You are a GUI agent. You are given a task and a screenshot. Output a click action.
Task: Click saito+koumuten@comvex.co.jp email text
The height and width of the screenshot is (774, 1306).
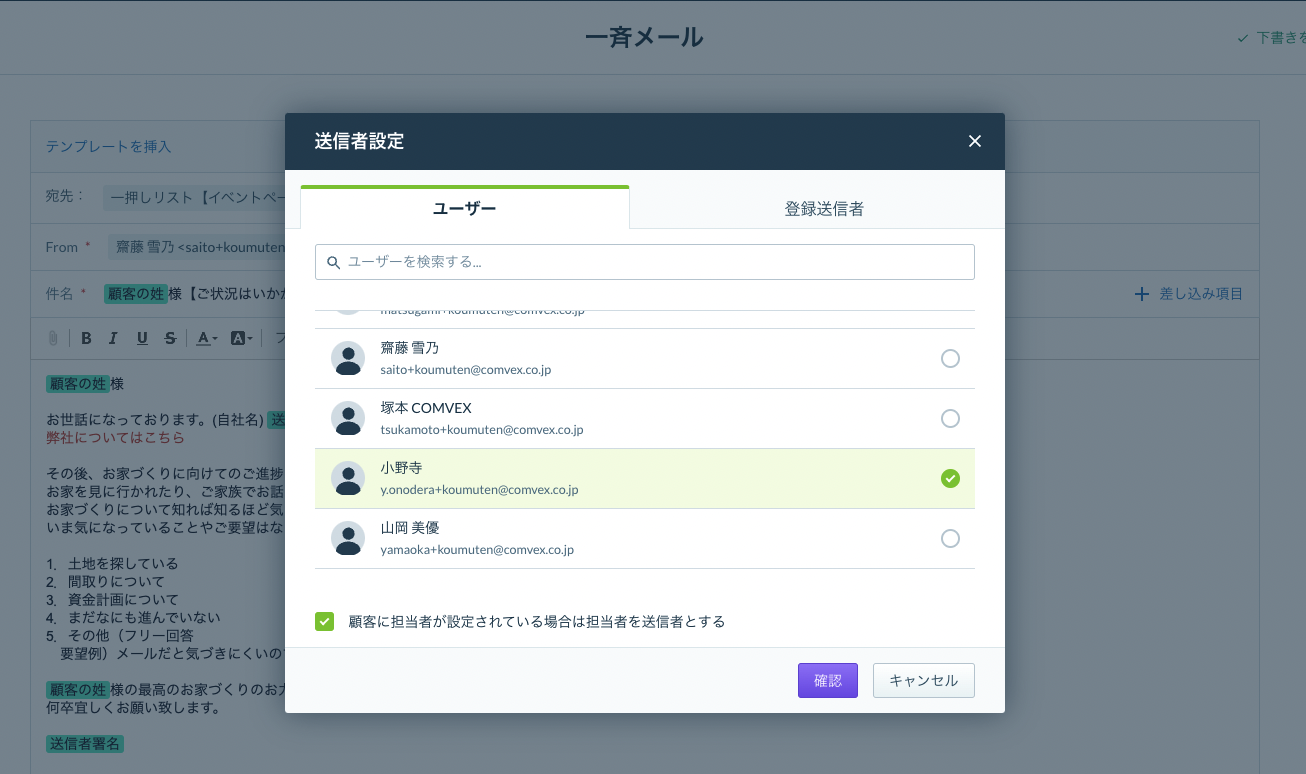point(466,370)
